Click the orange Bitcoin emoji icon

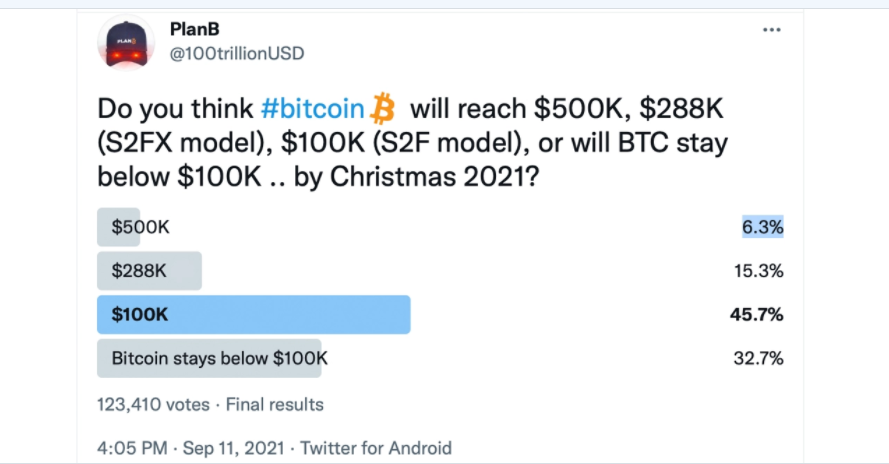point(383,108)
